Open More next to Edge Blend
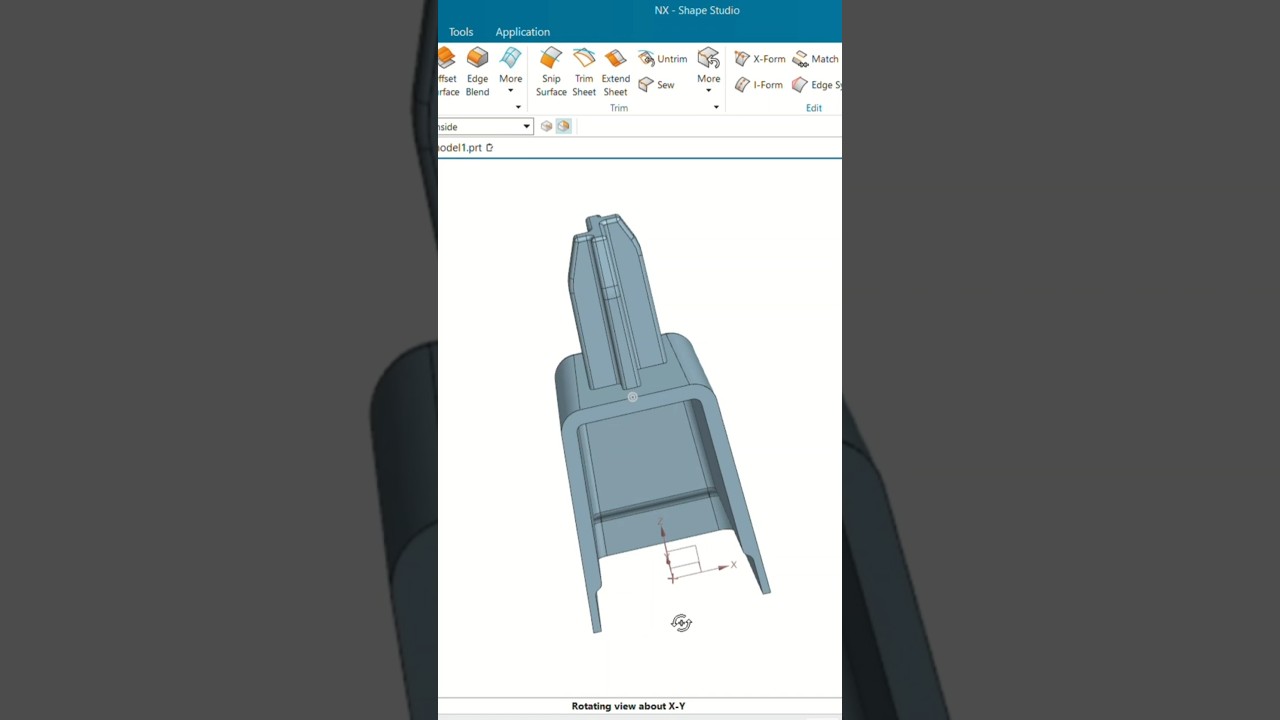The width and height of the screenshot is (1280, 720). (x=511, y=70)
